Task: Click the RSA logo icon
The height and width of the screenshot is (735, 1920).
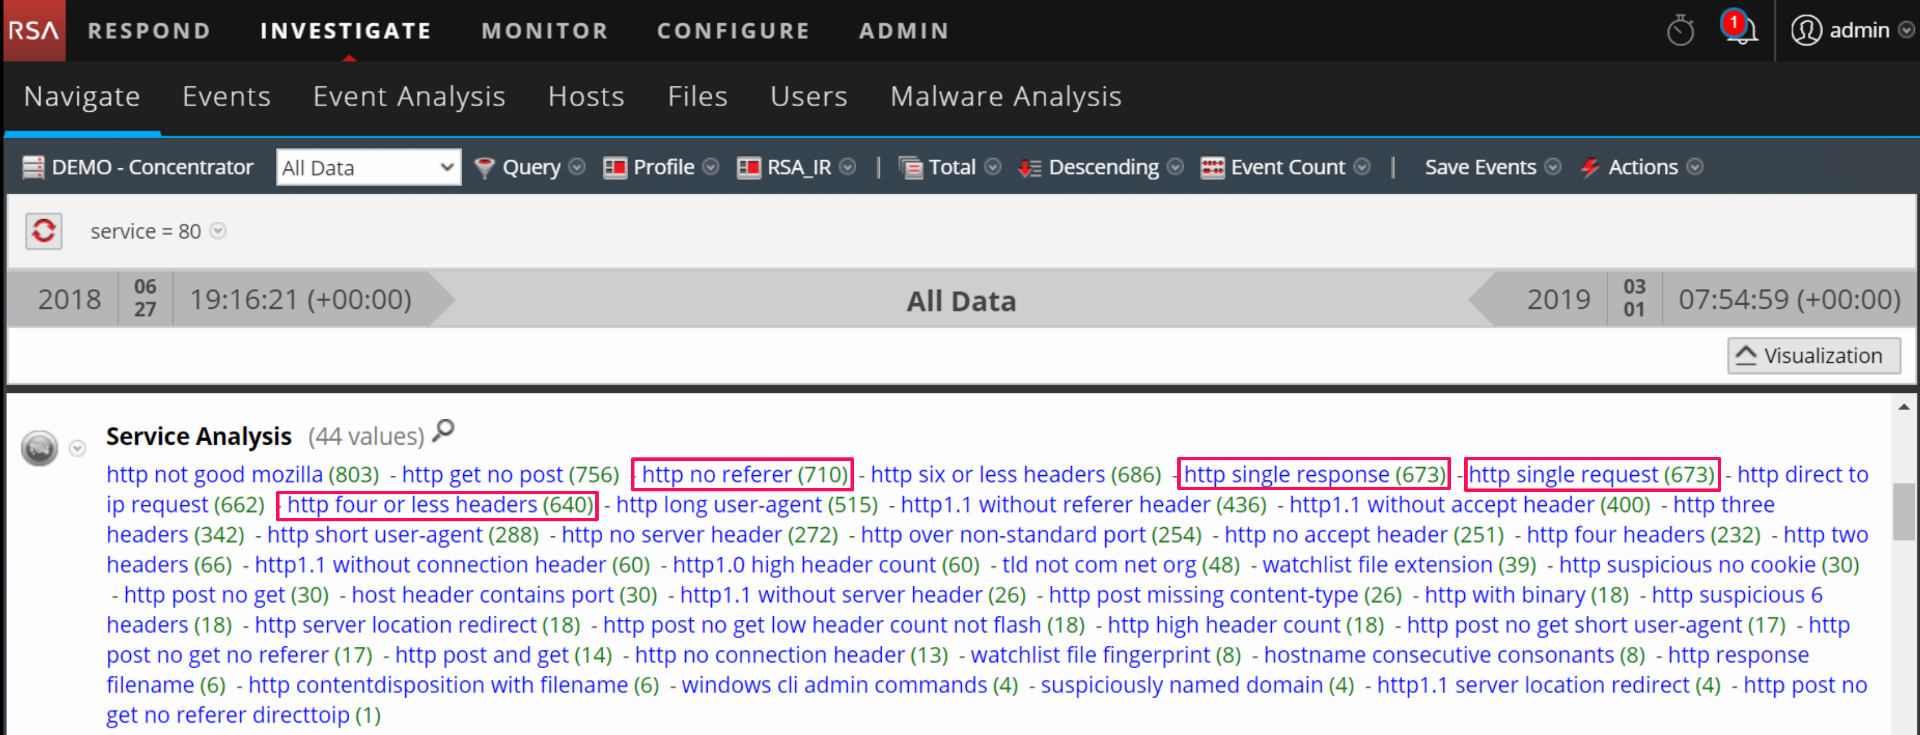Action: coord(34,30)
